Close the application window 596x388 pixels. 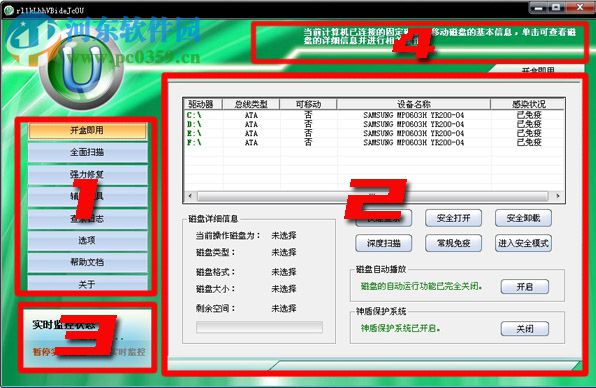[580, 7]
